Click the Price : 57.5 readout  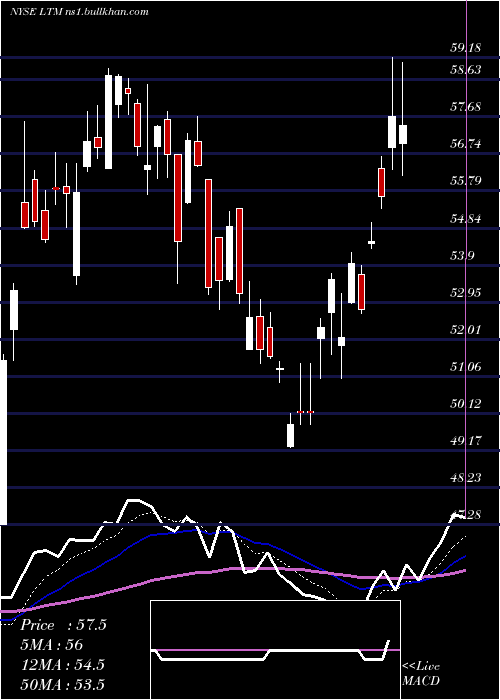click(63, 625)
